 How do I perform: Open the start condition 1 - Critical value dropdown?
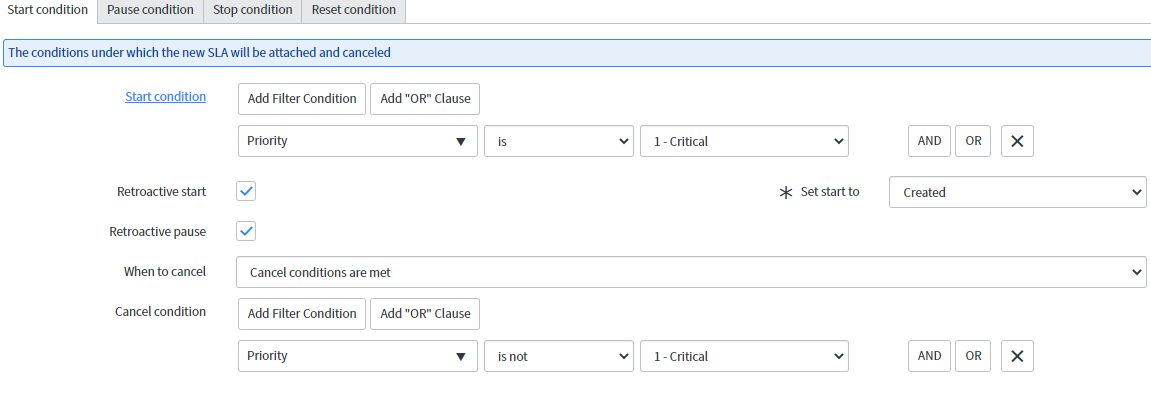pos(744,141)
